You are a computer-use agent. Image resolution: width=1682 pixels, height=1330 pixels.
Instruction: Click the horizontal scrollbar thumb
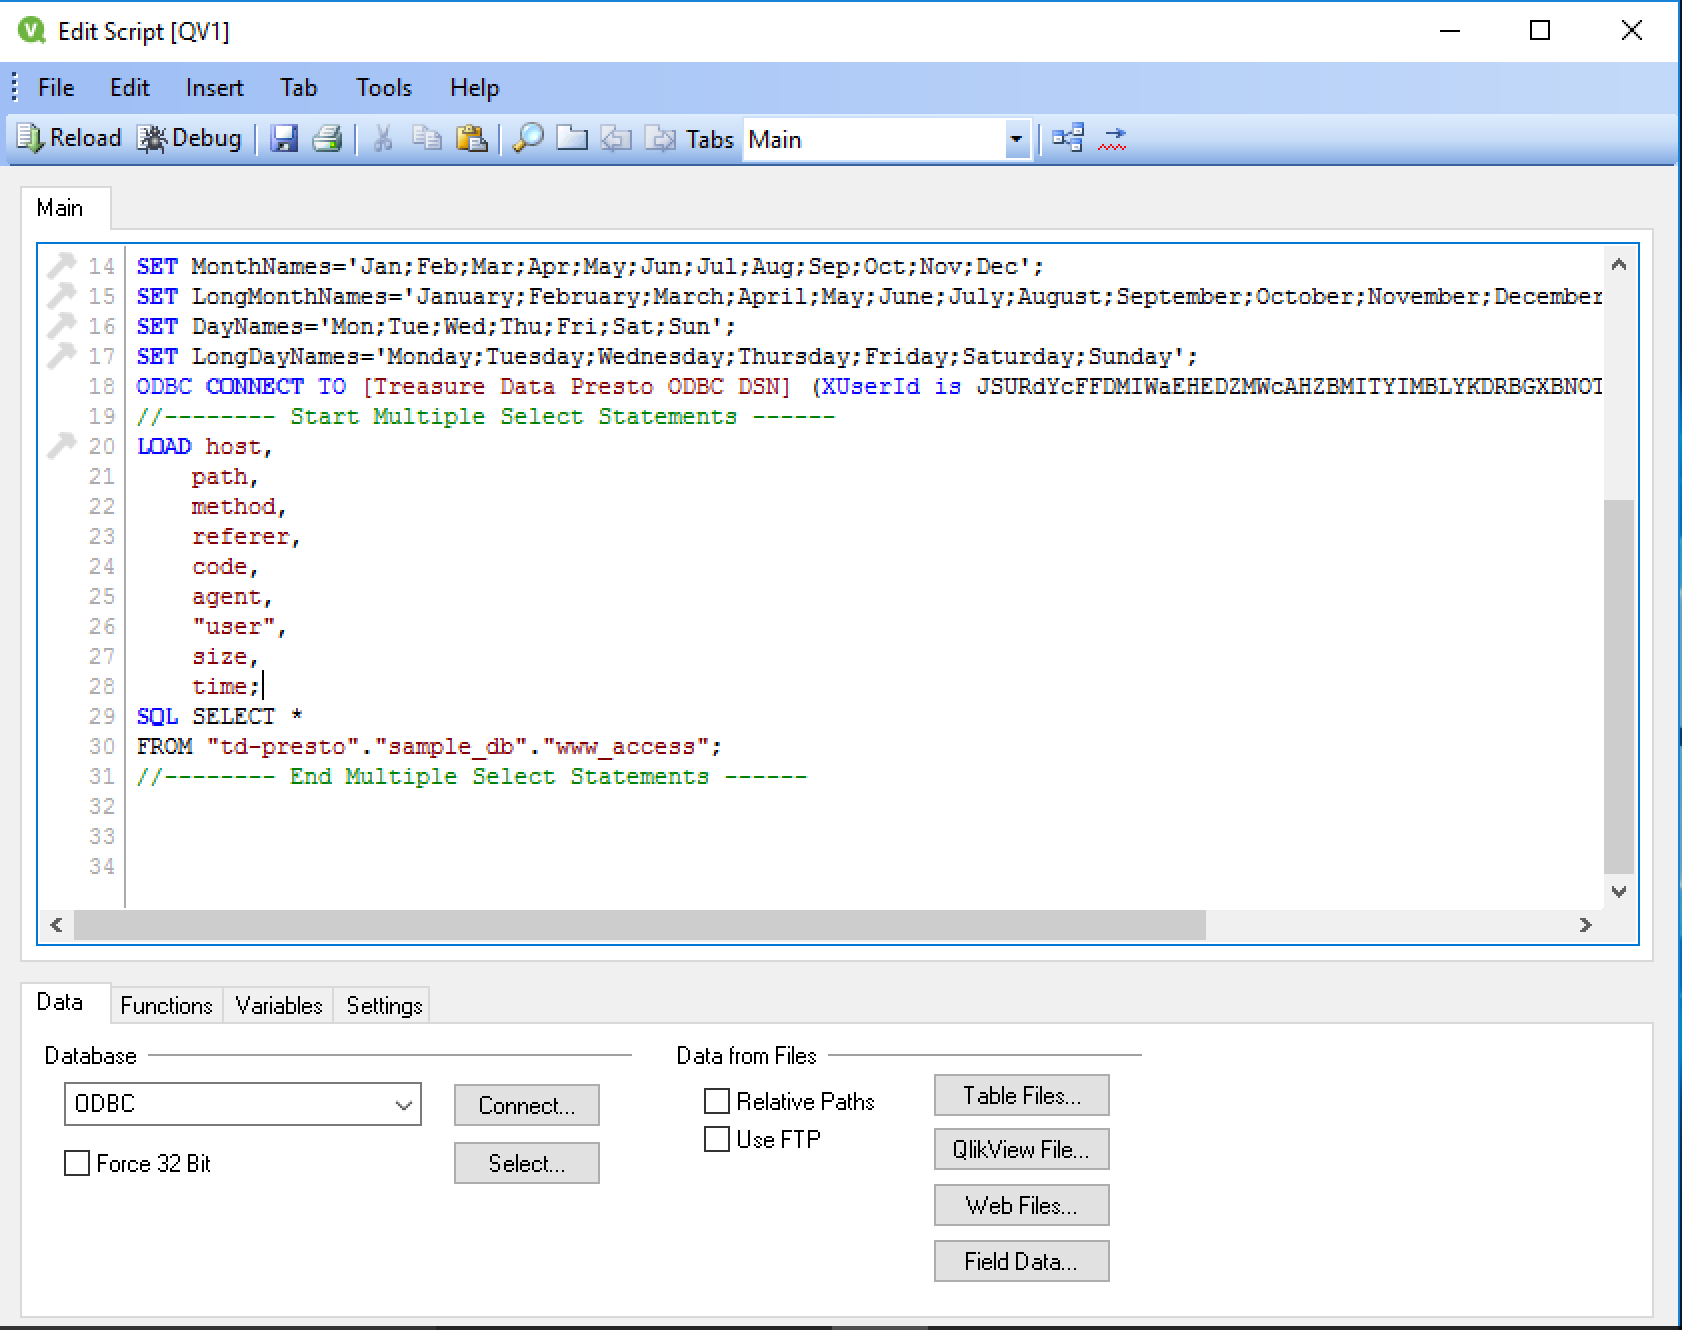[x=640, y=925]
